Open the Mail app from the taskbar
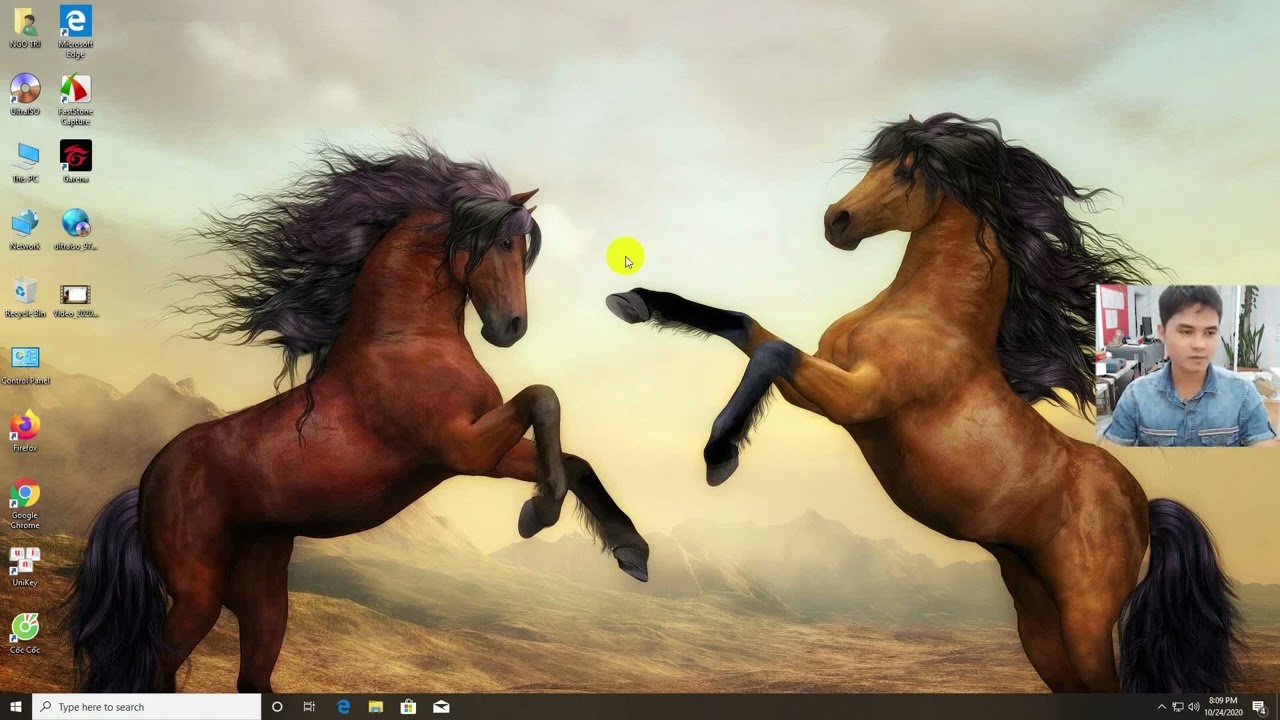Image resolution: width=1280 pixels, height=720 pixels. click(x=441, y=707)
